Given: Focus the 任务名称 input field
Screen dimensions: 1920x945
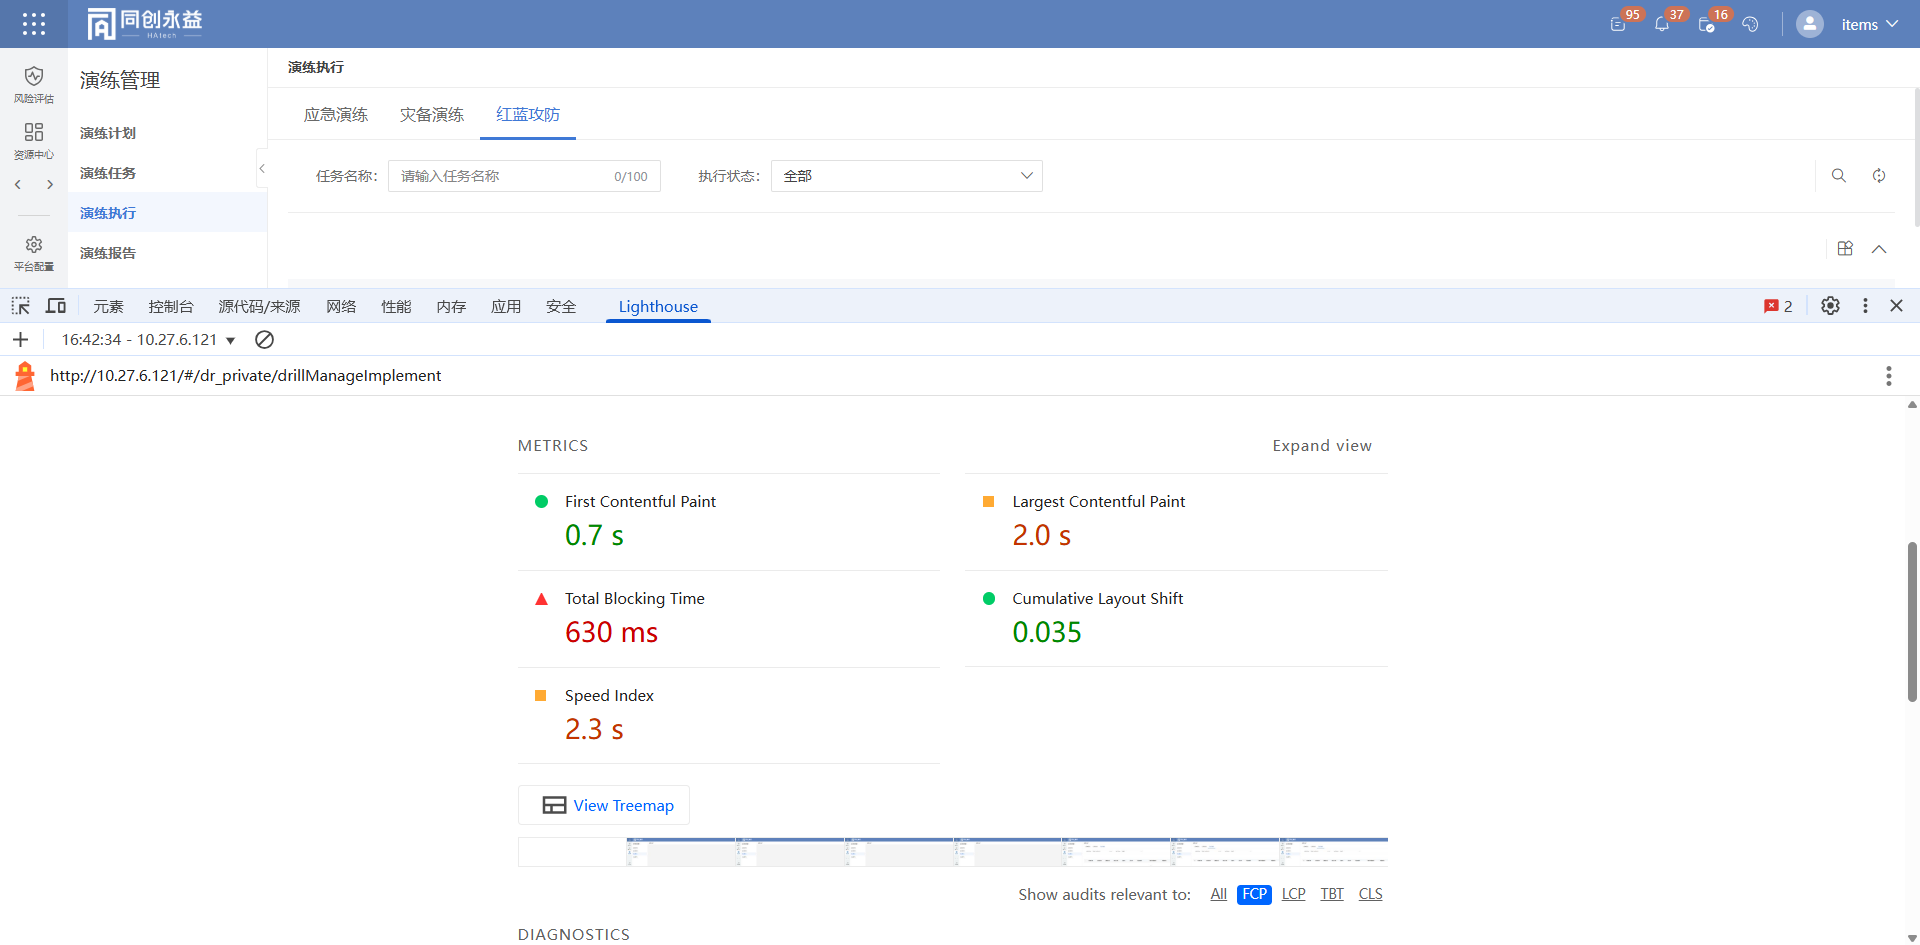Looking at the screenshot, I should tap(524, 176).
